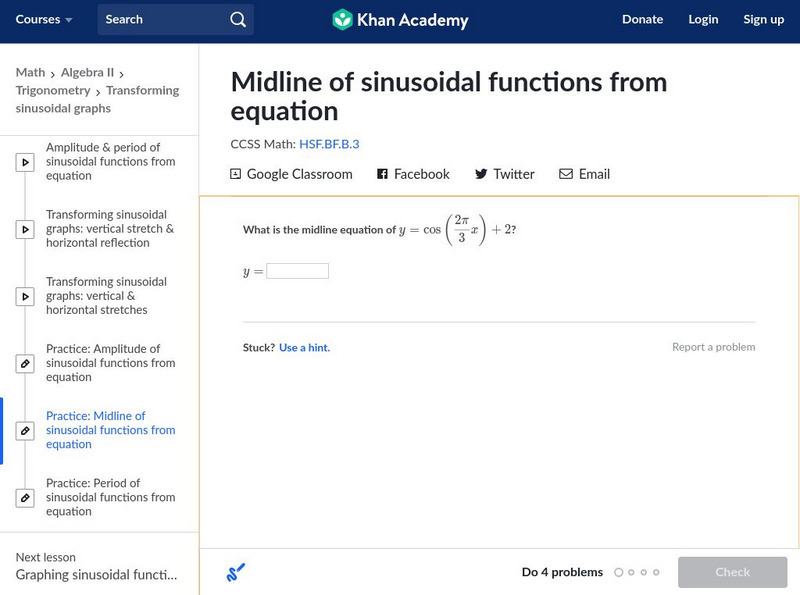
Task: Toggle the scratchpad pen icon
Action: (x=236, y=572)
